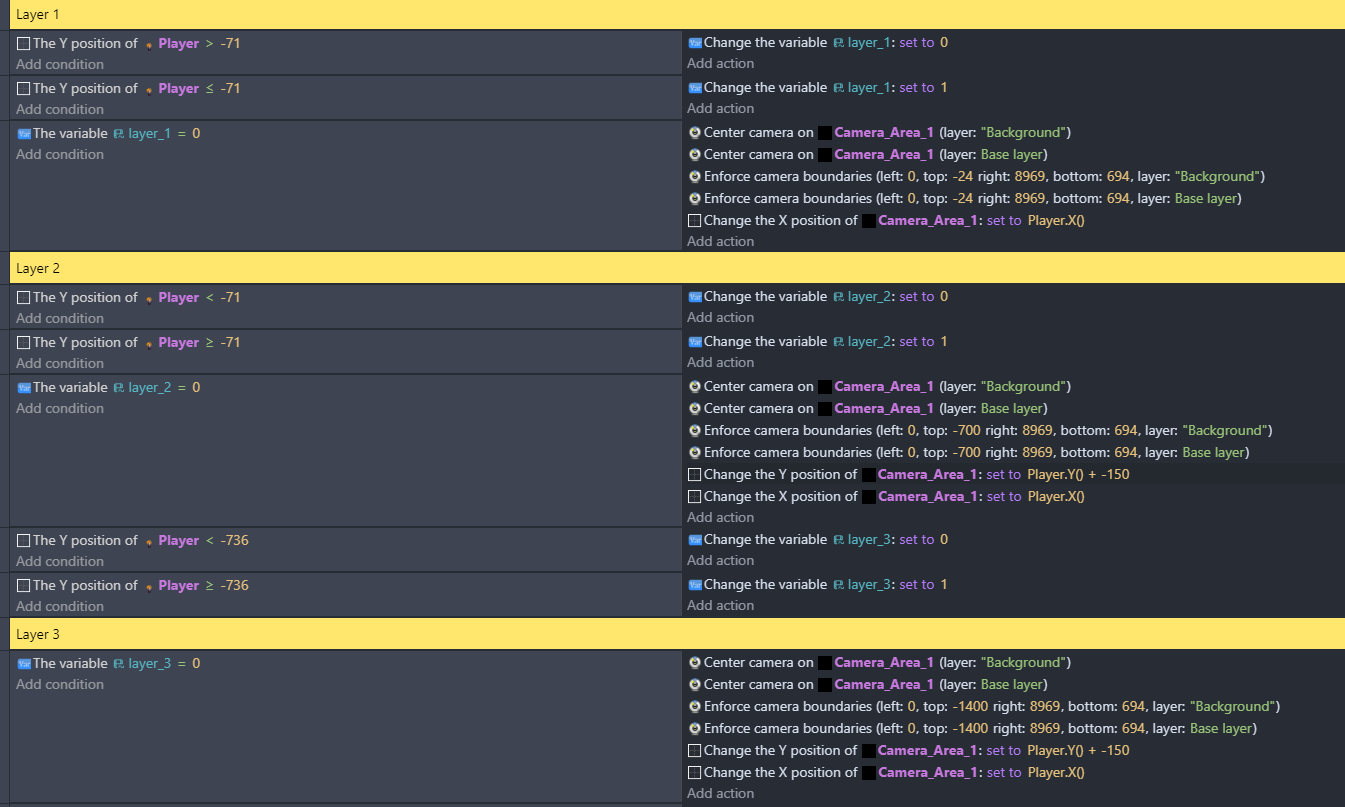
Task: Click camera icon on Enforce boundaries top -1400 action
Action: pos(694,706)
